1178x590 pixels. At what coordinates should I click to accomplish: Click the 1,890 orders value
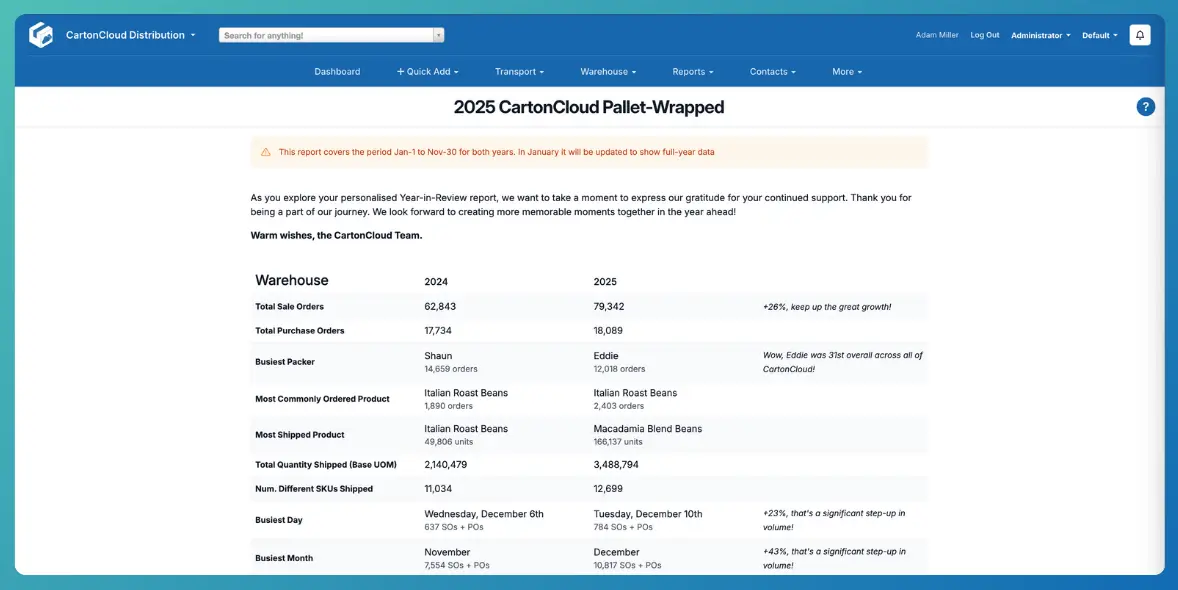tap(449, 406)
